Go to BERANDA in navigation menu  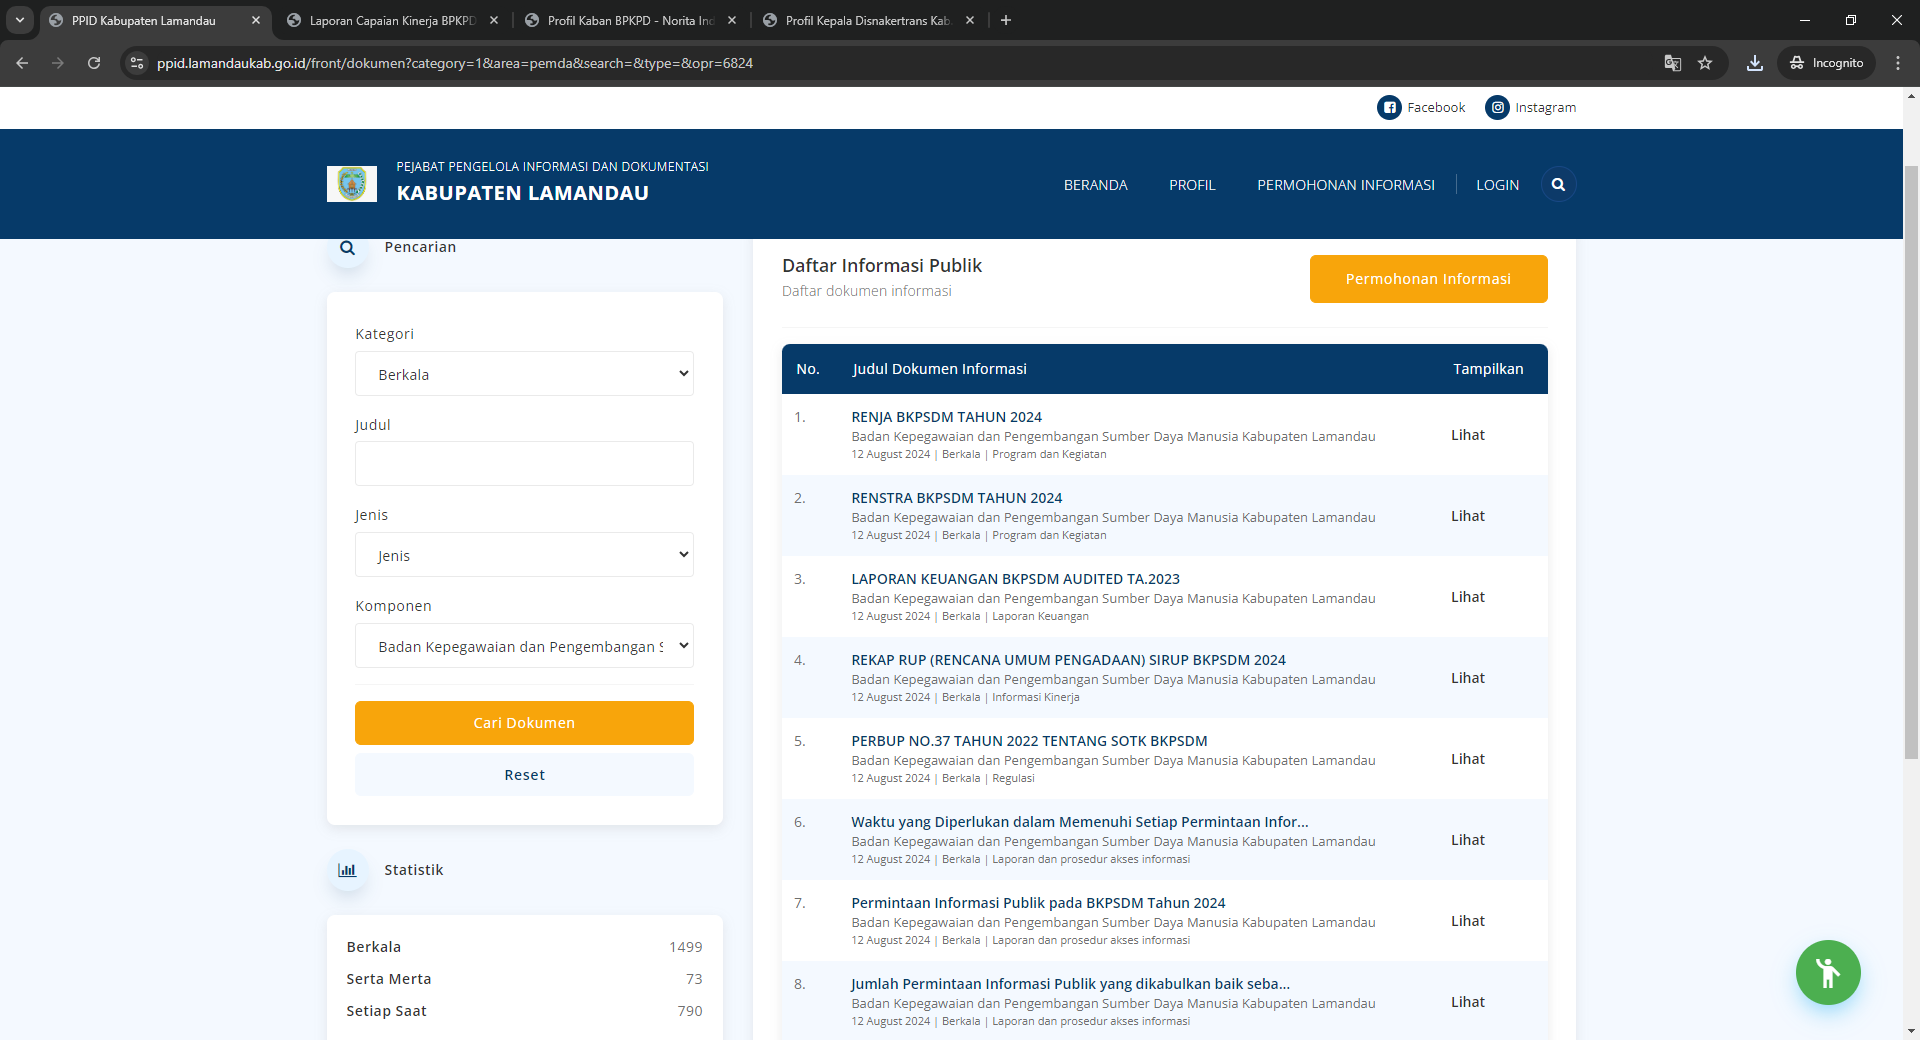click(1095, 185)
